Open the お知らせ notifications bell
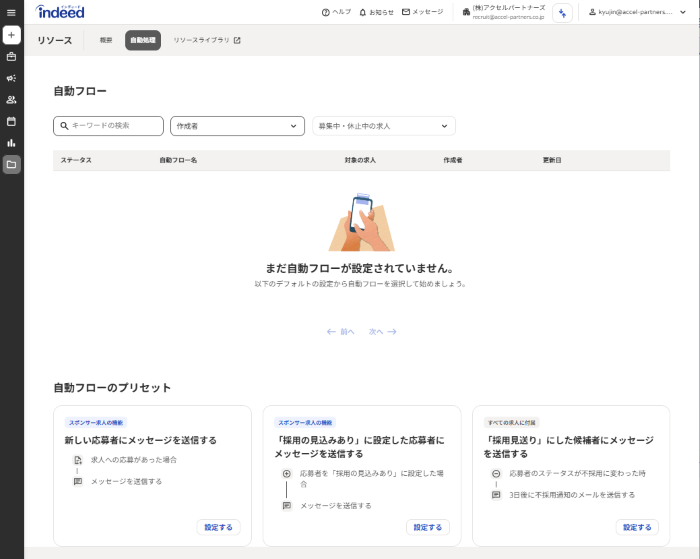Viewport: 700px width, 559px height. (376, 12)
